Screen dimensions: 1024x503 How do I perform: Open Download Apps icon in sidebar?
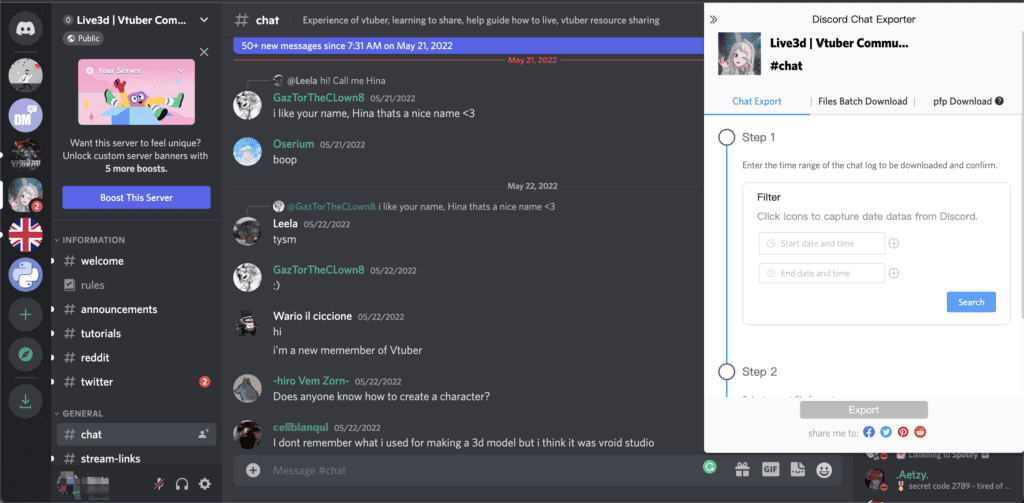point(25,402)
